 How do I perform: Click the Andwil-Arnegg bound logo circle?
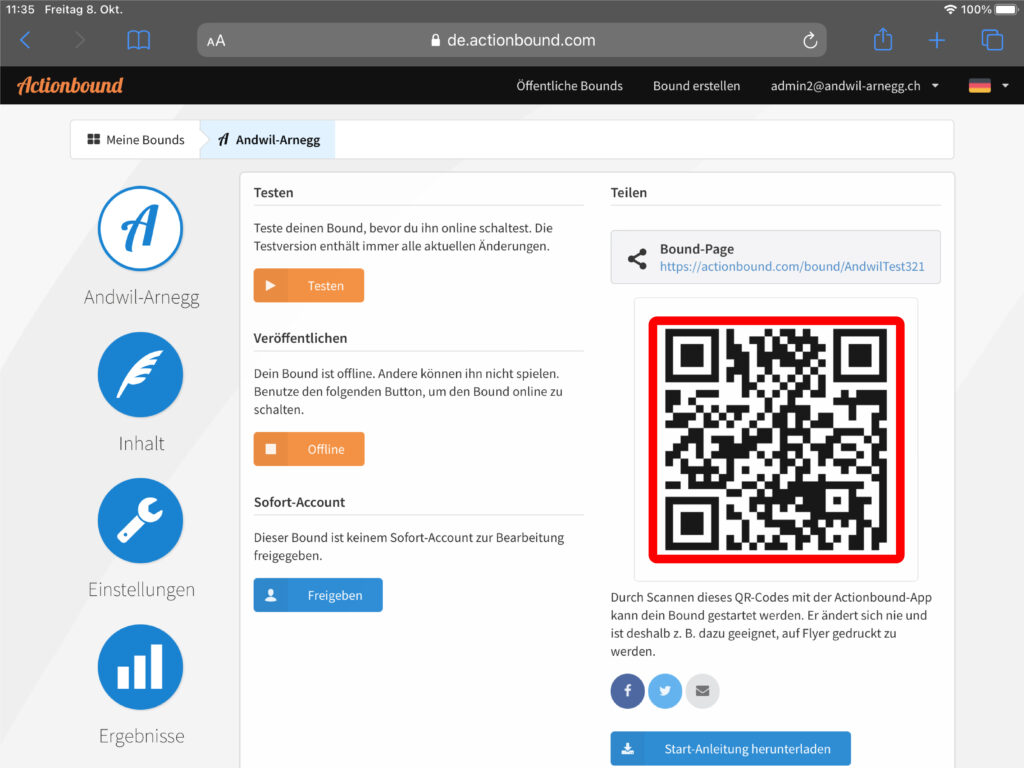click(140, 229)
